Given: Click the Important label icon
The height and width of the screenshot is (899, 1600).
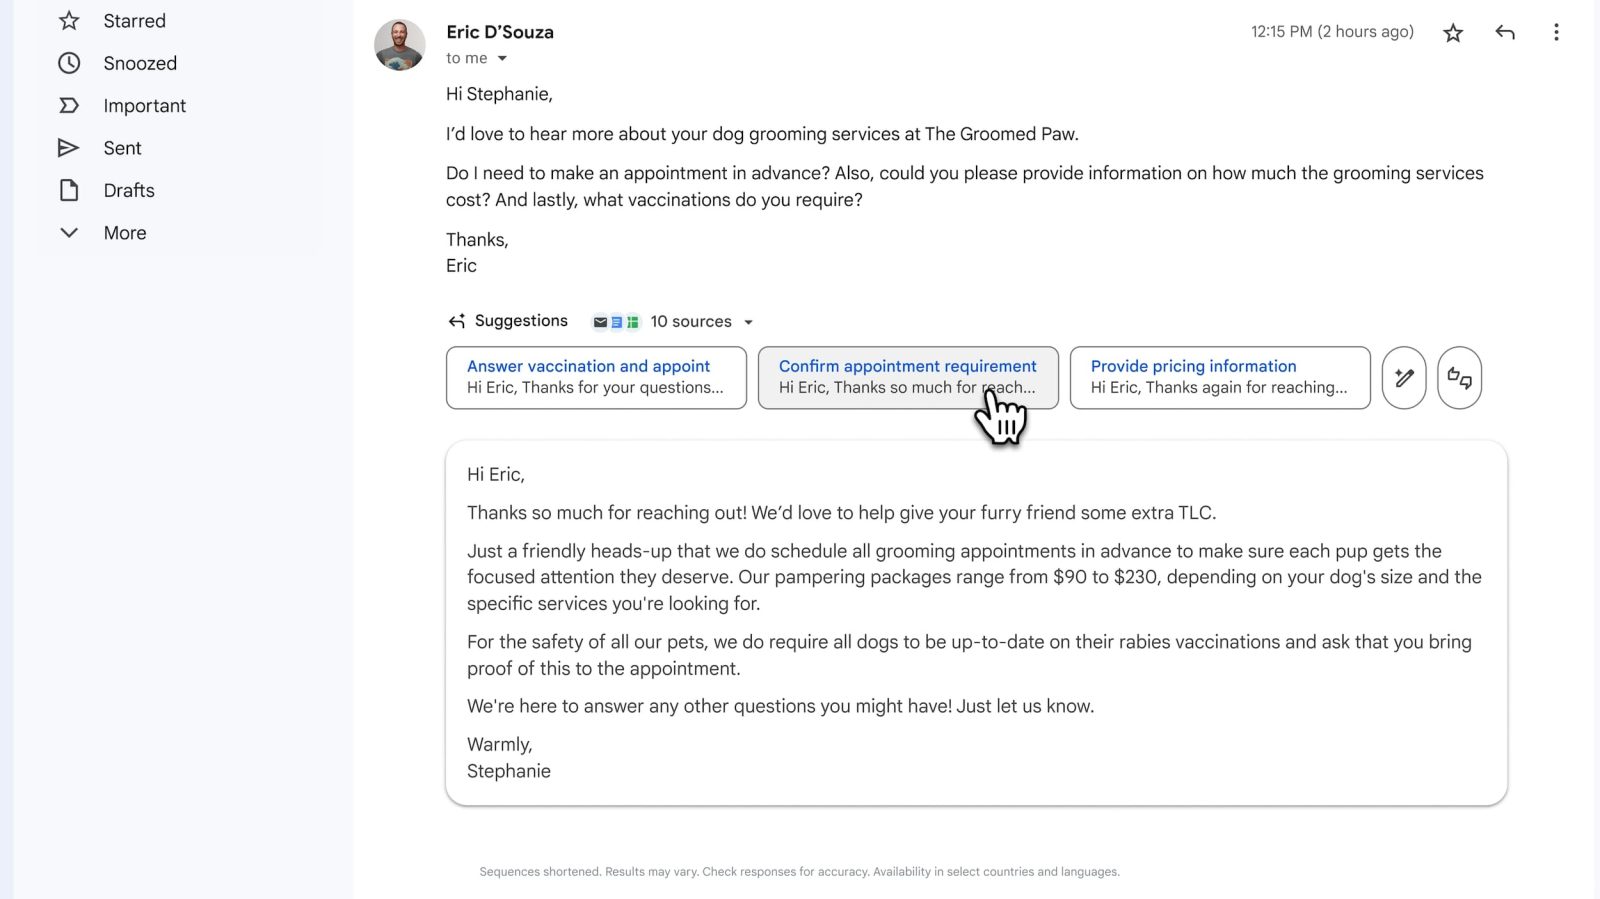Looking at the screenshot, I should (x=69, y=106).
